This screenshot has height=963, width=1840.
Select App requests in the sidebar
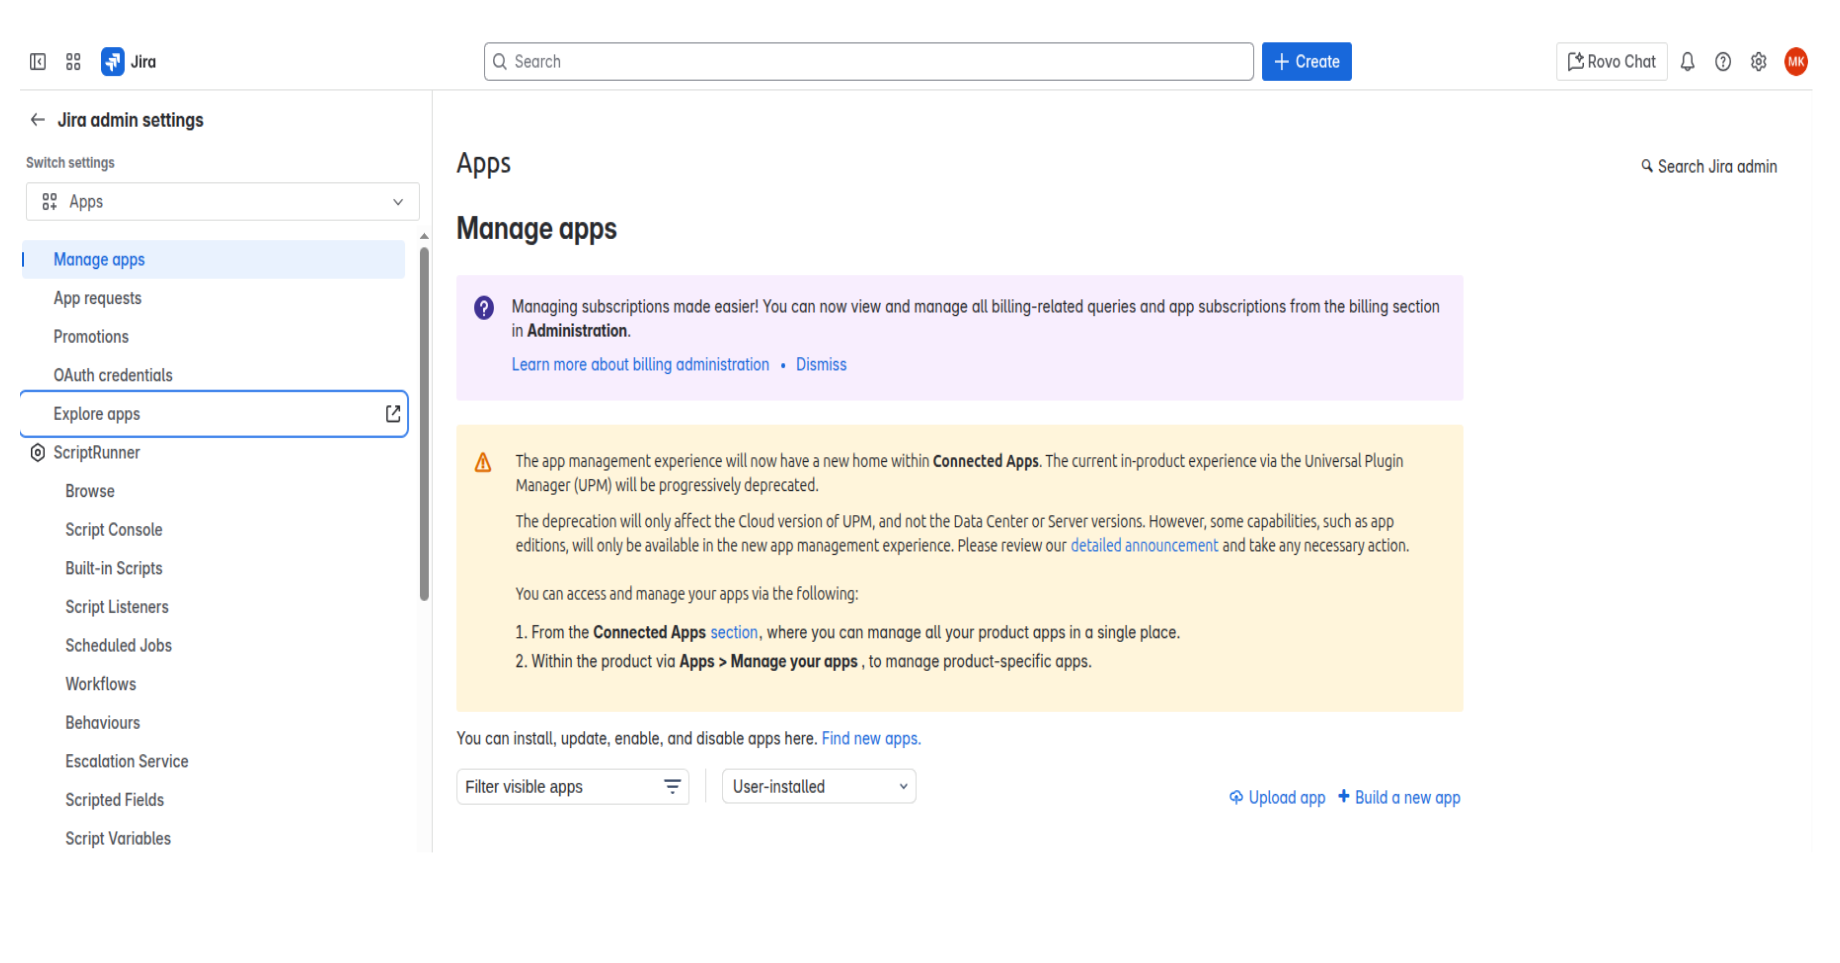[x=97, y=298]
